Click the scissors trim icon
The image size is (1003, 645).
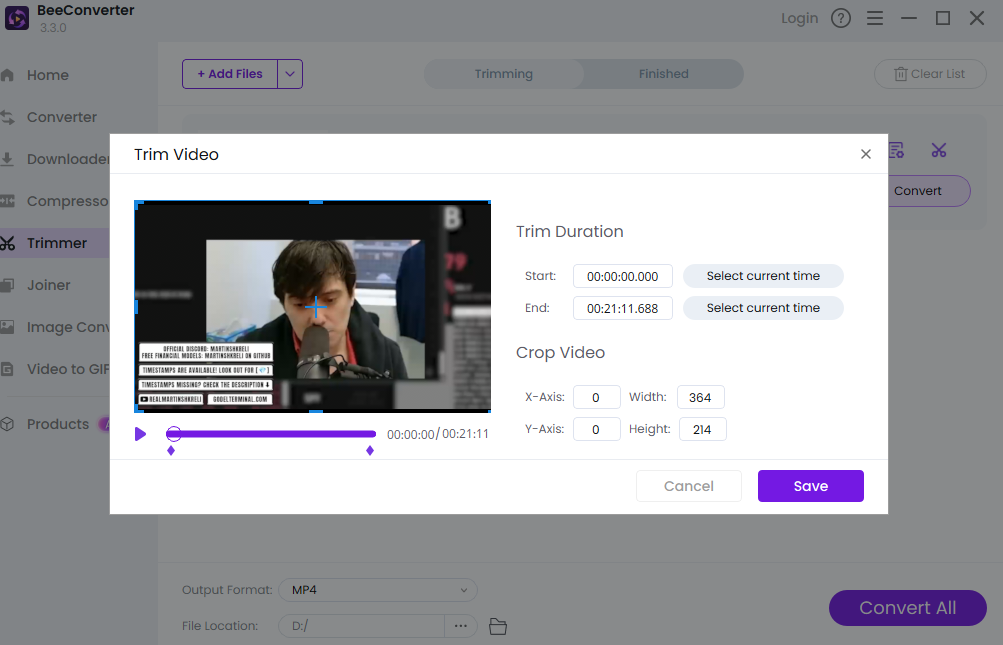coord(938,150)
